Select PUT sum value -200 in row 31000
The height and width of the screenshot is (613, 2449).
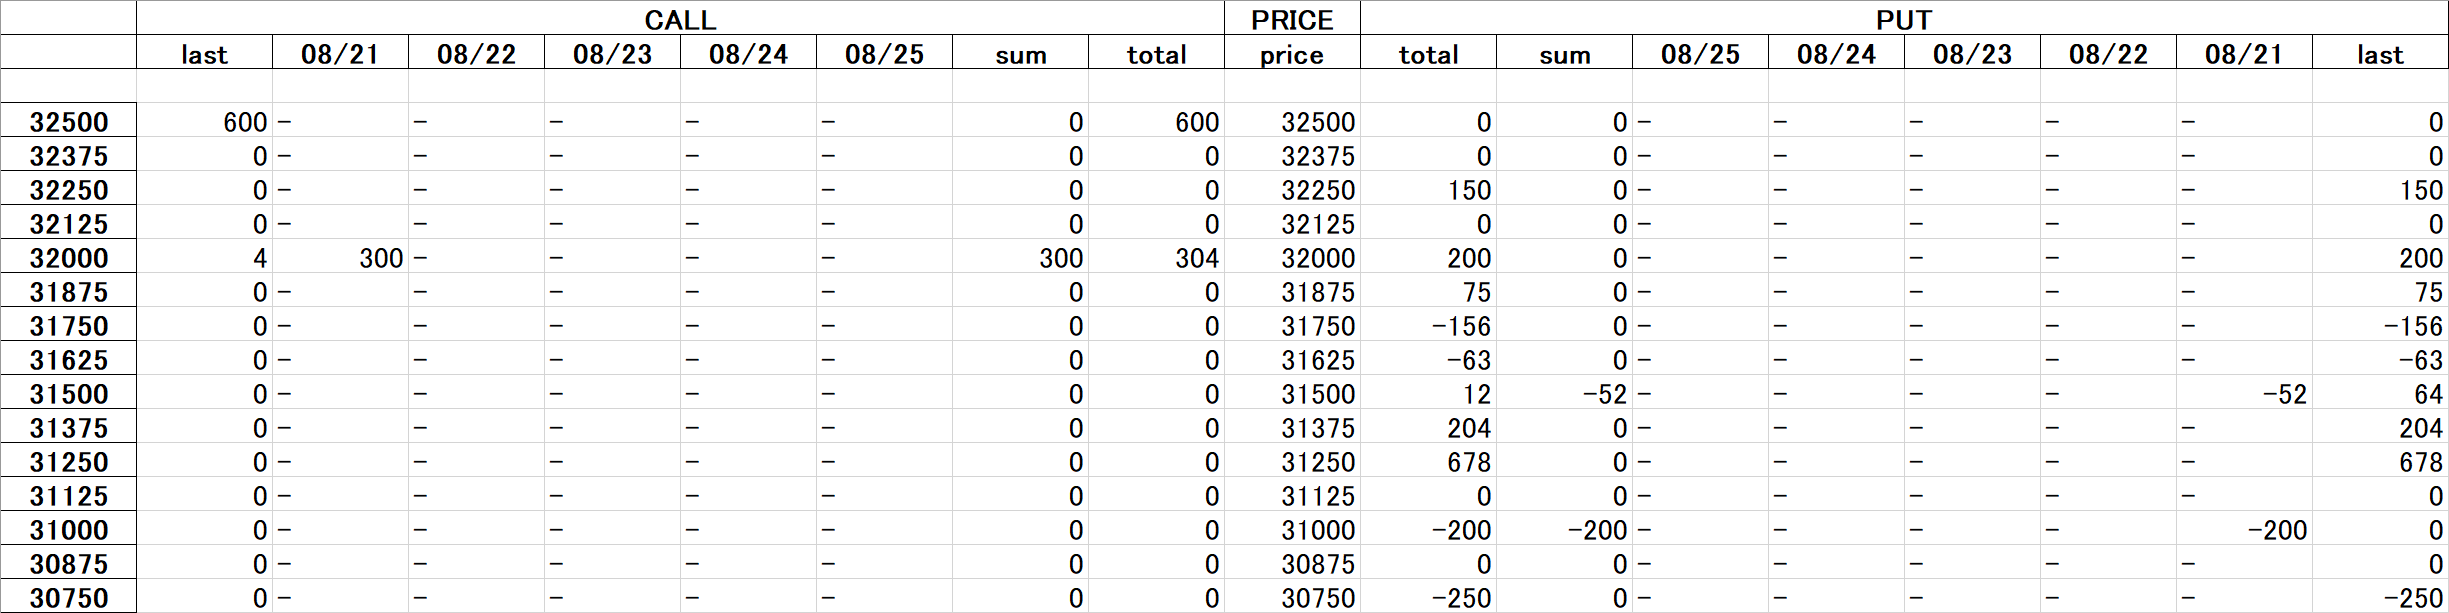1564,529
